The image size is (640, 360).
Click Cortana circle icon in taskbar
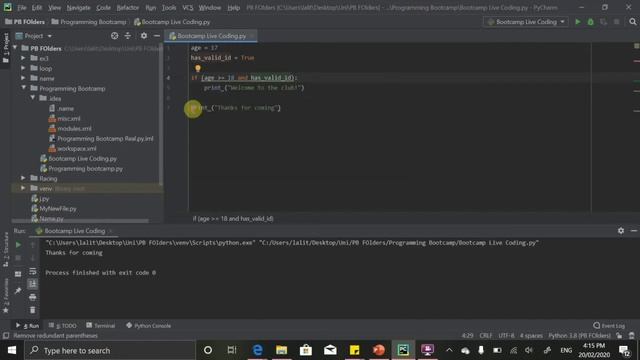[x=208, y=350]
